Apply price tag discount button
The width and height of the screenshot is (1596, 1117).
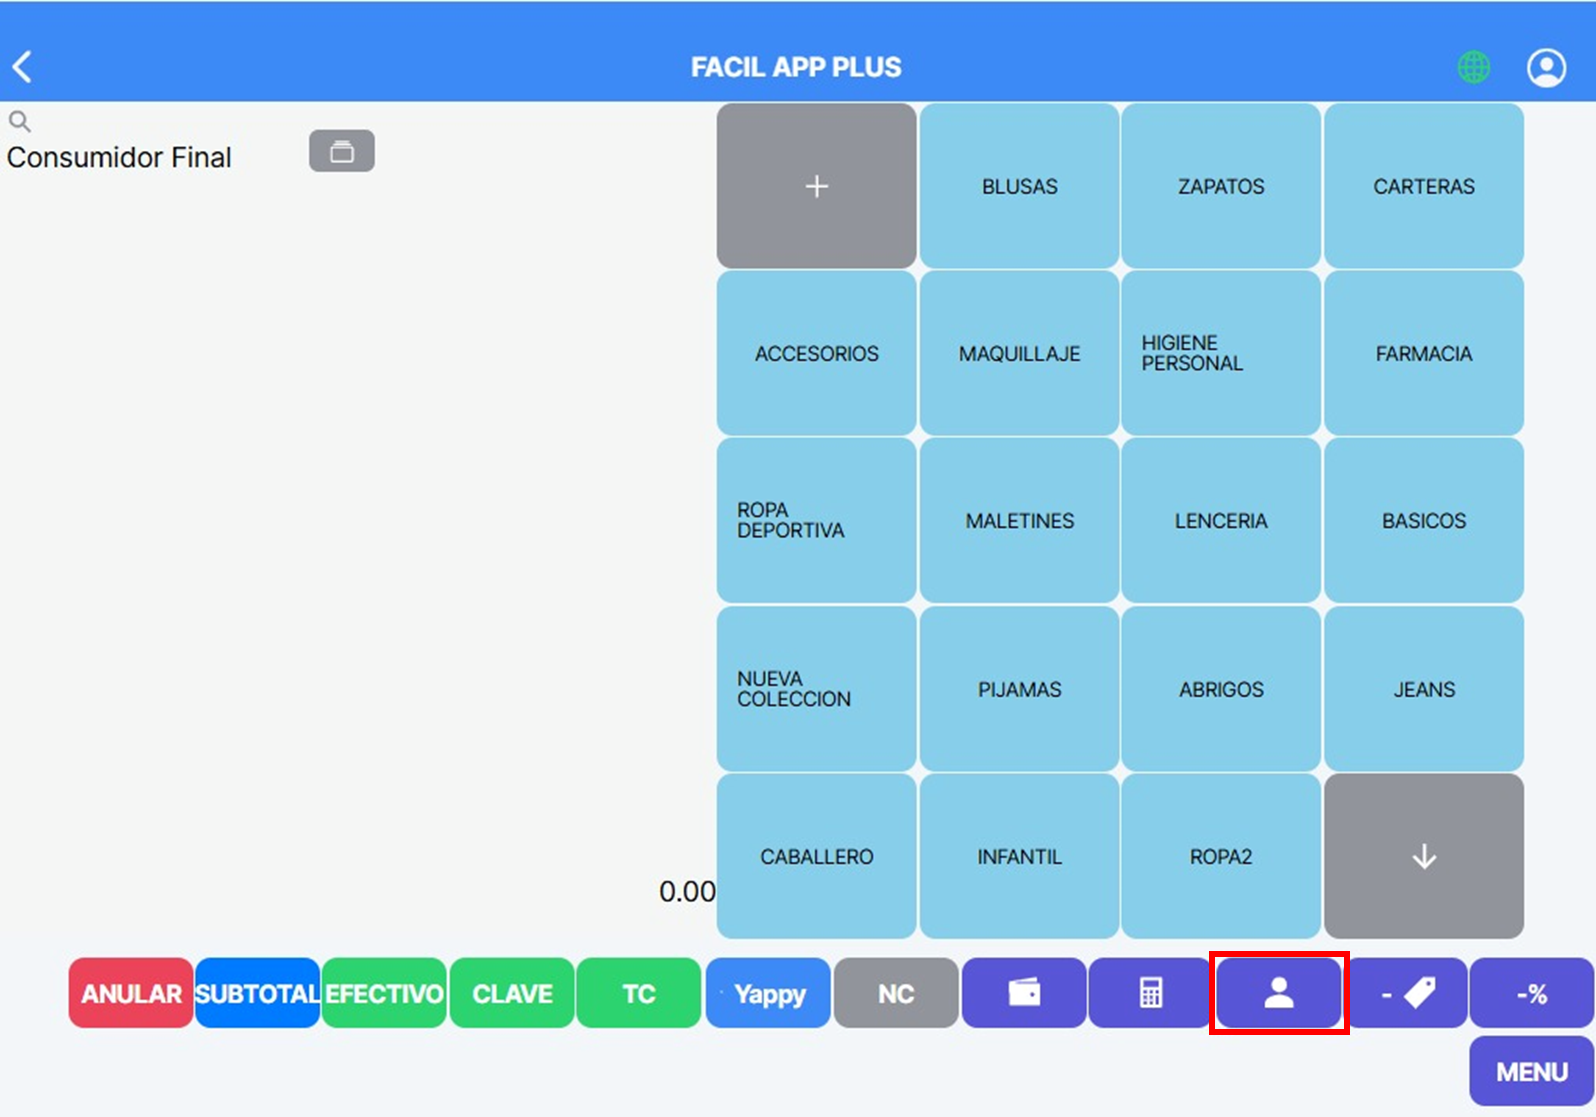(1408, 993)
